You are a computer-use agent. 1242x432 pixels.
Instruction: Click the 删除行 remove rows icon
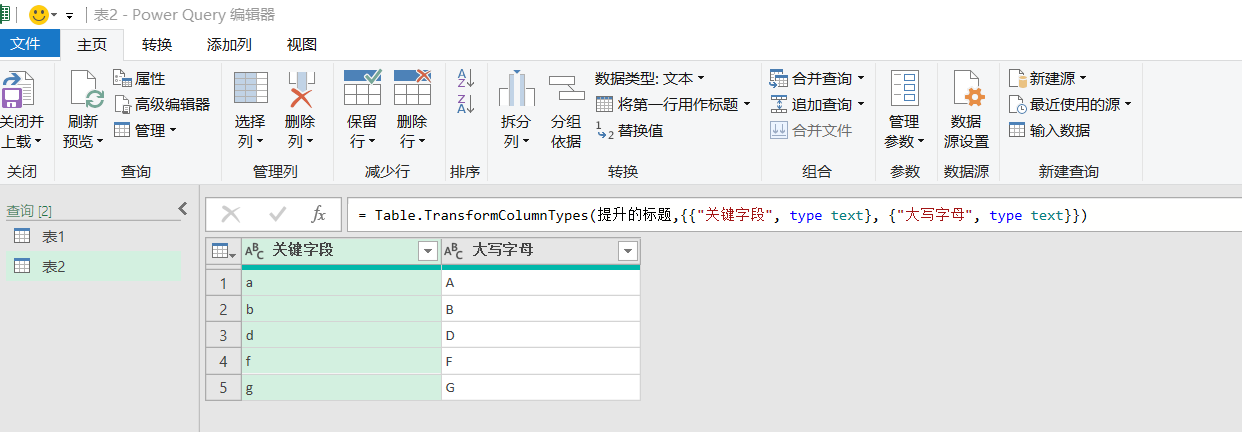[x=412, y=88]
